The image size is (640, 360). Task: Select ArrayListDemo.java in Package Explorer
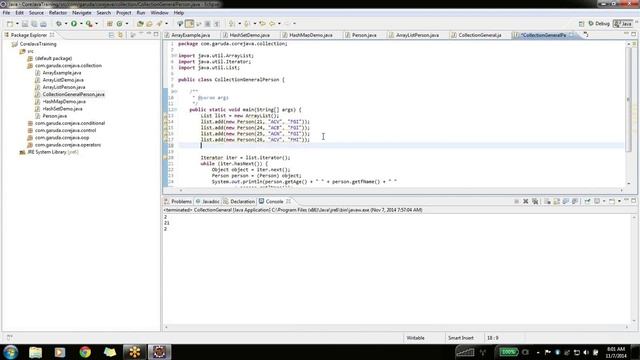point(63,80)
